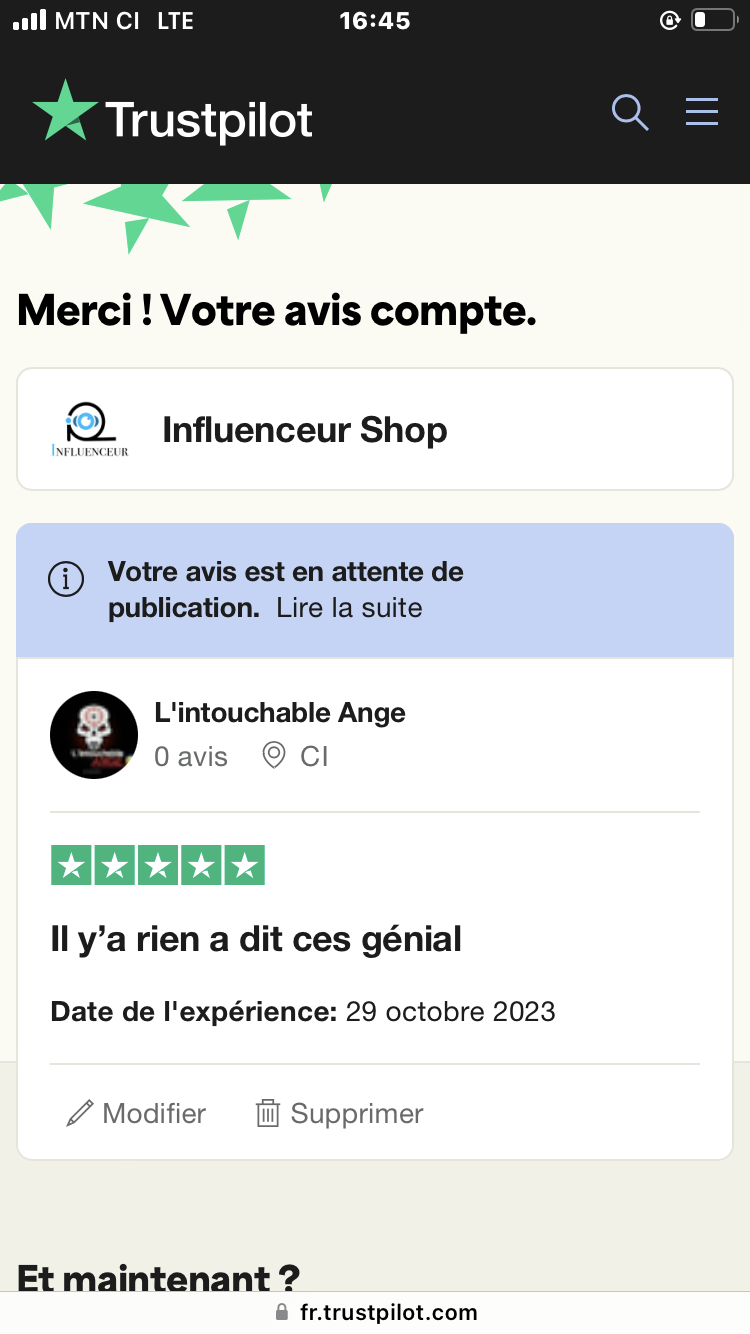Open the search magnifier icon
This screenshot has width=750, height=1334.
coord(630,112)
